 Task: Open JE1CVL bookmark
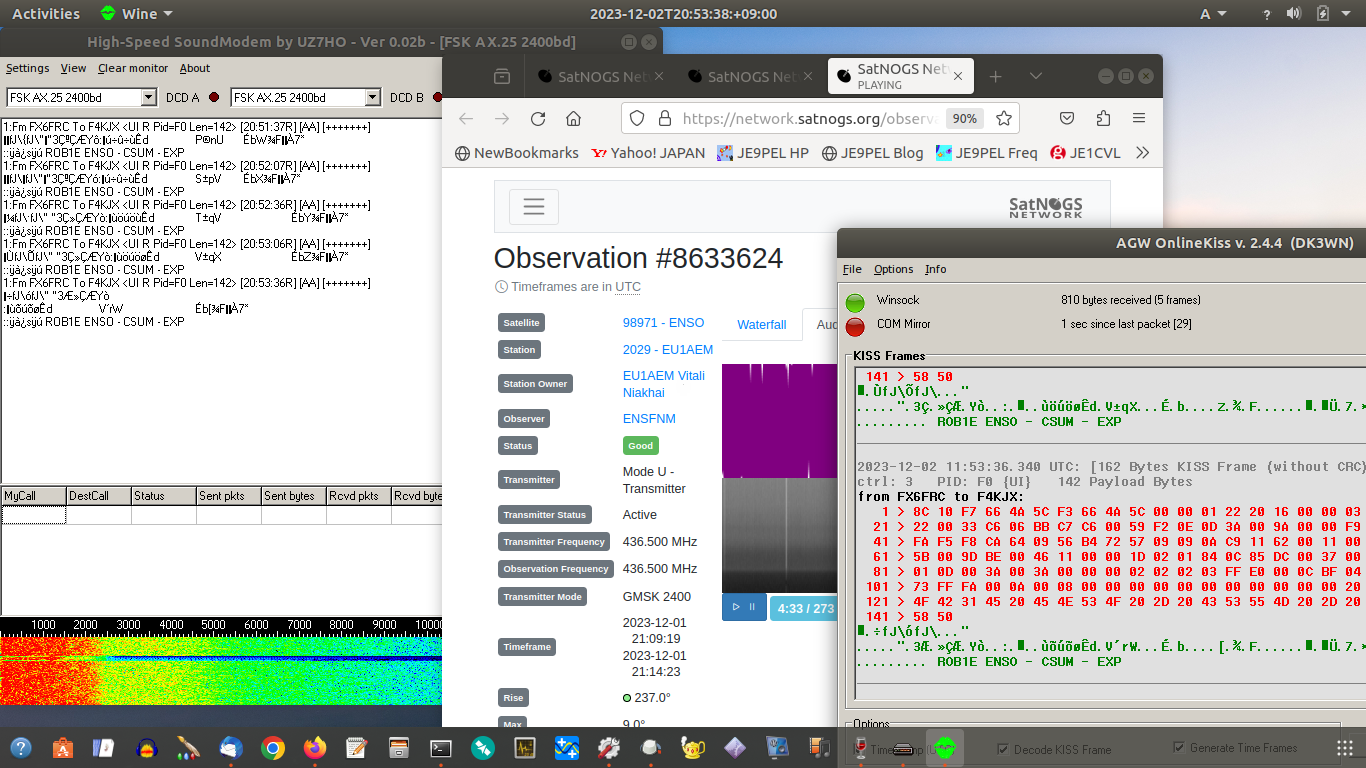tap(1085, 153)
